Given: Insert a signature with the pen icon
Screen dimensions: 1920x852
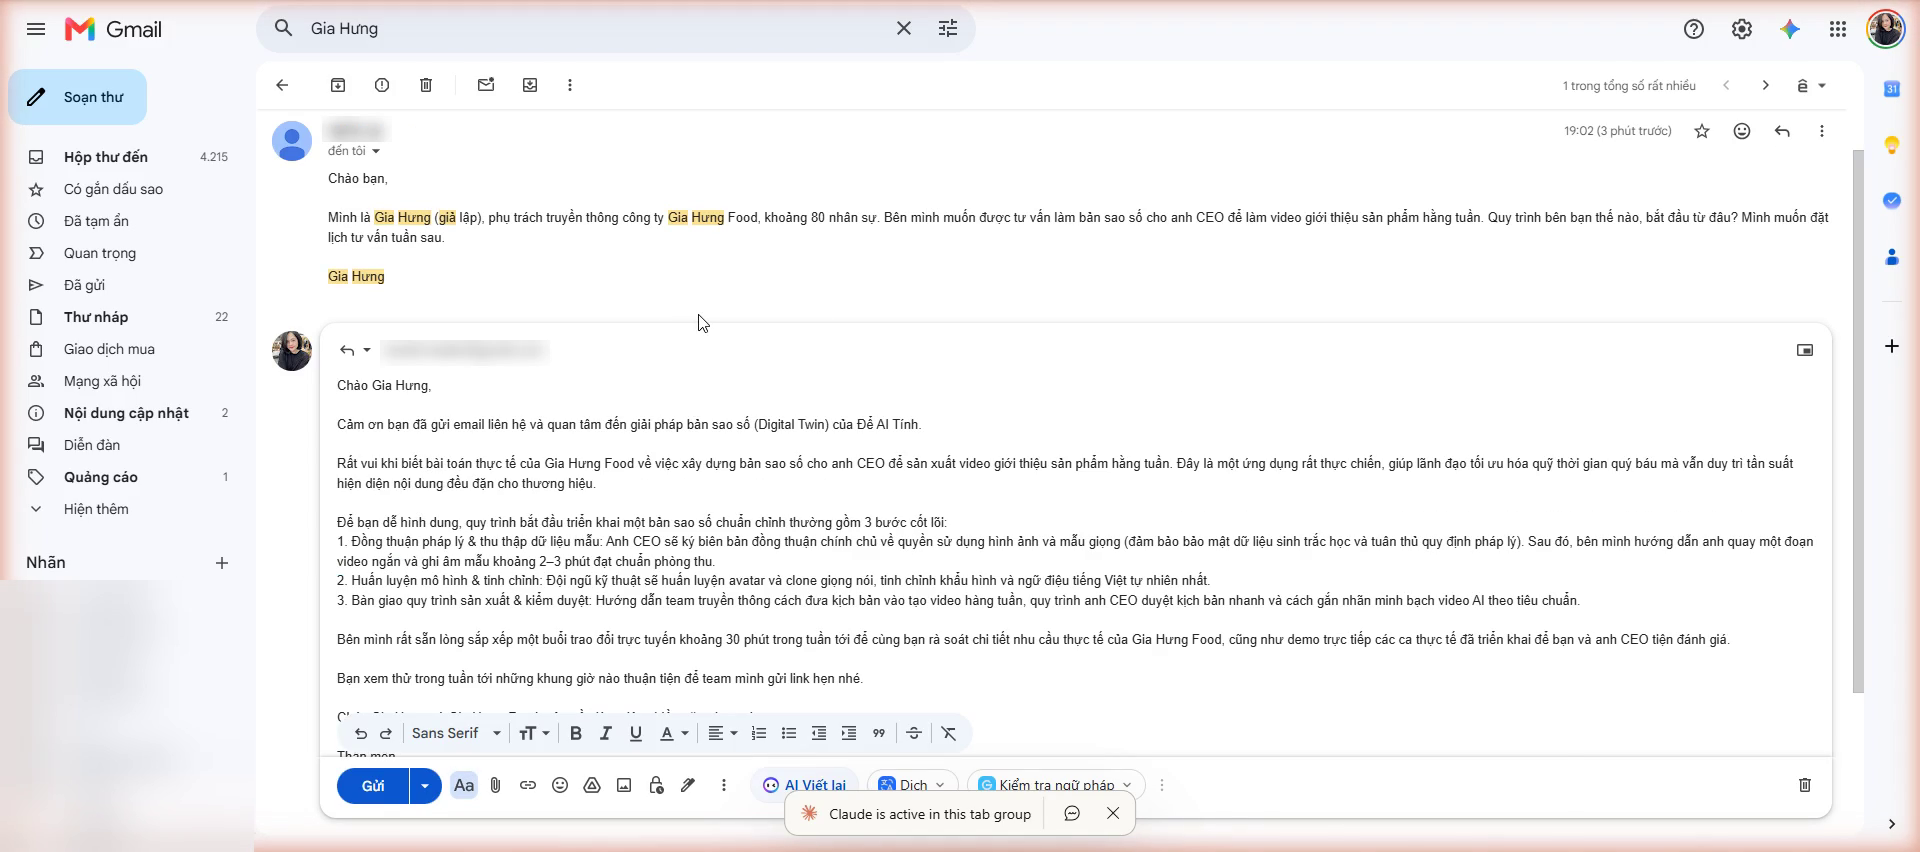Looking at the screenshot, I should pos(688,785).
